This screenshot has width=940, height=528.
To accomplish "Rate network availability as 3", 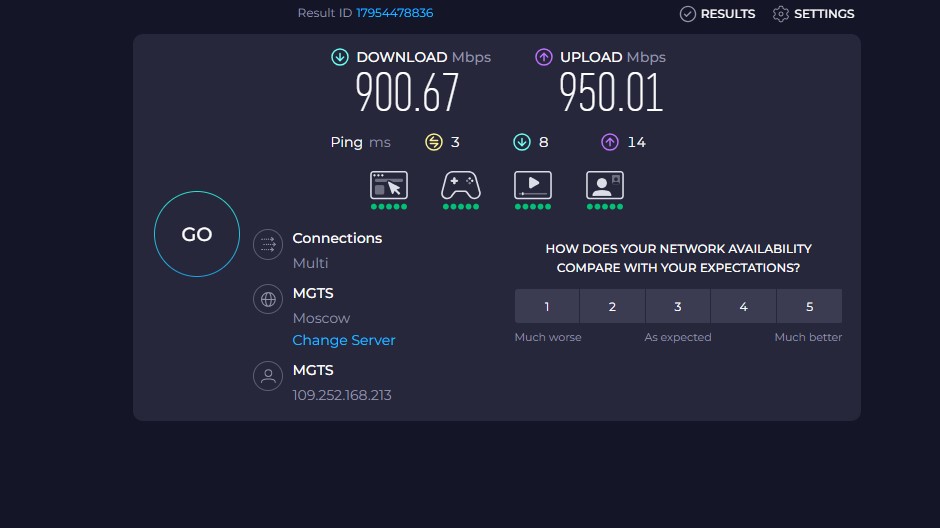I will (x=678, y=306).
